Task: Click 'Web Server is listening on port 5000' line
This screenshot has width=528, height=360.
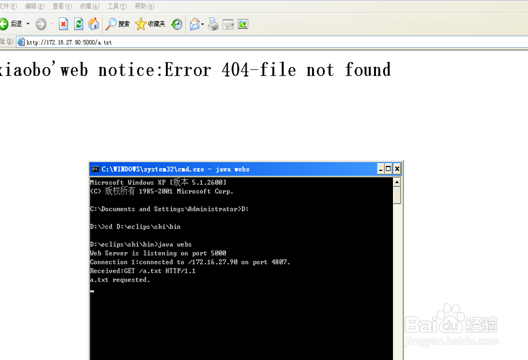Action: click(158, 253)
